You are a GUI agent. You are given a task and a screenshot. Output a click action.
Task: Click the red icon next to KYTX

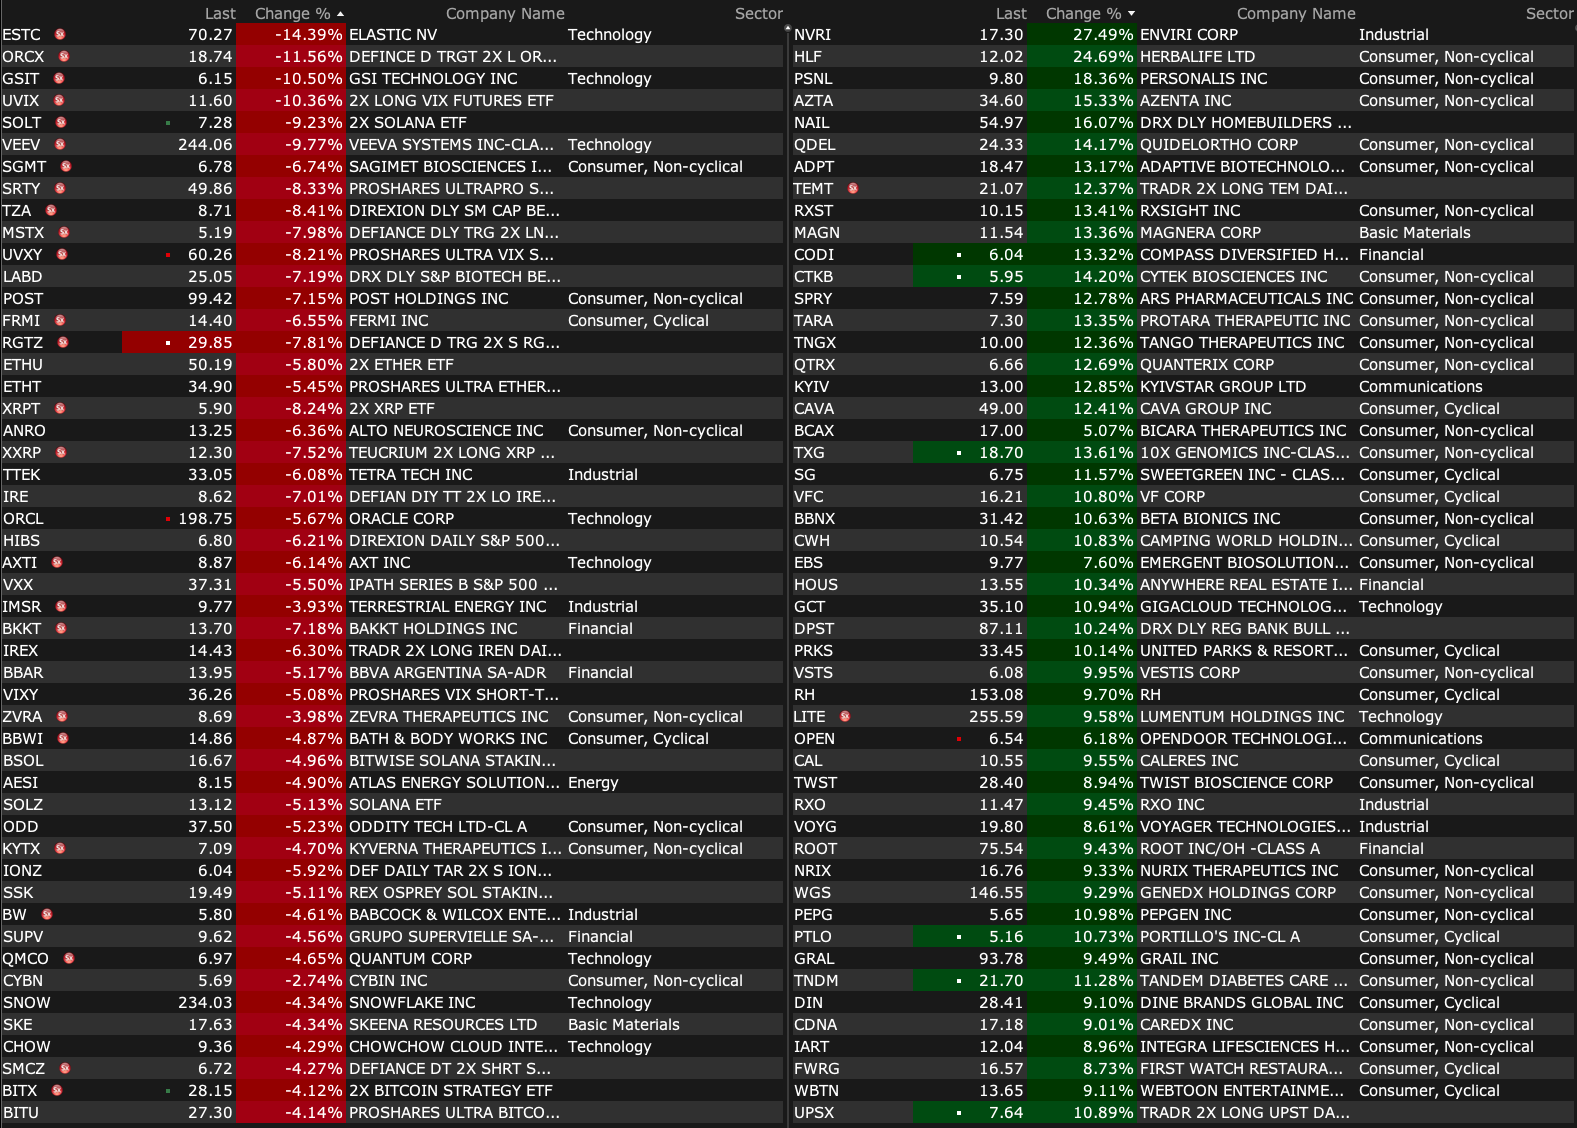tap(60, 849)
